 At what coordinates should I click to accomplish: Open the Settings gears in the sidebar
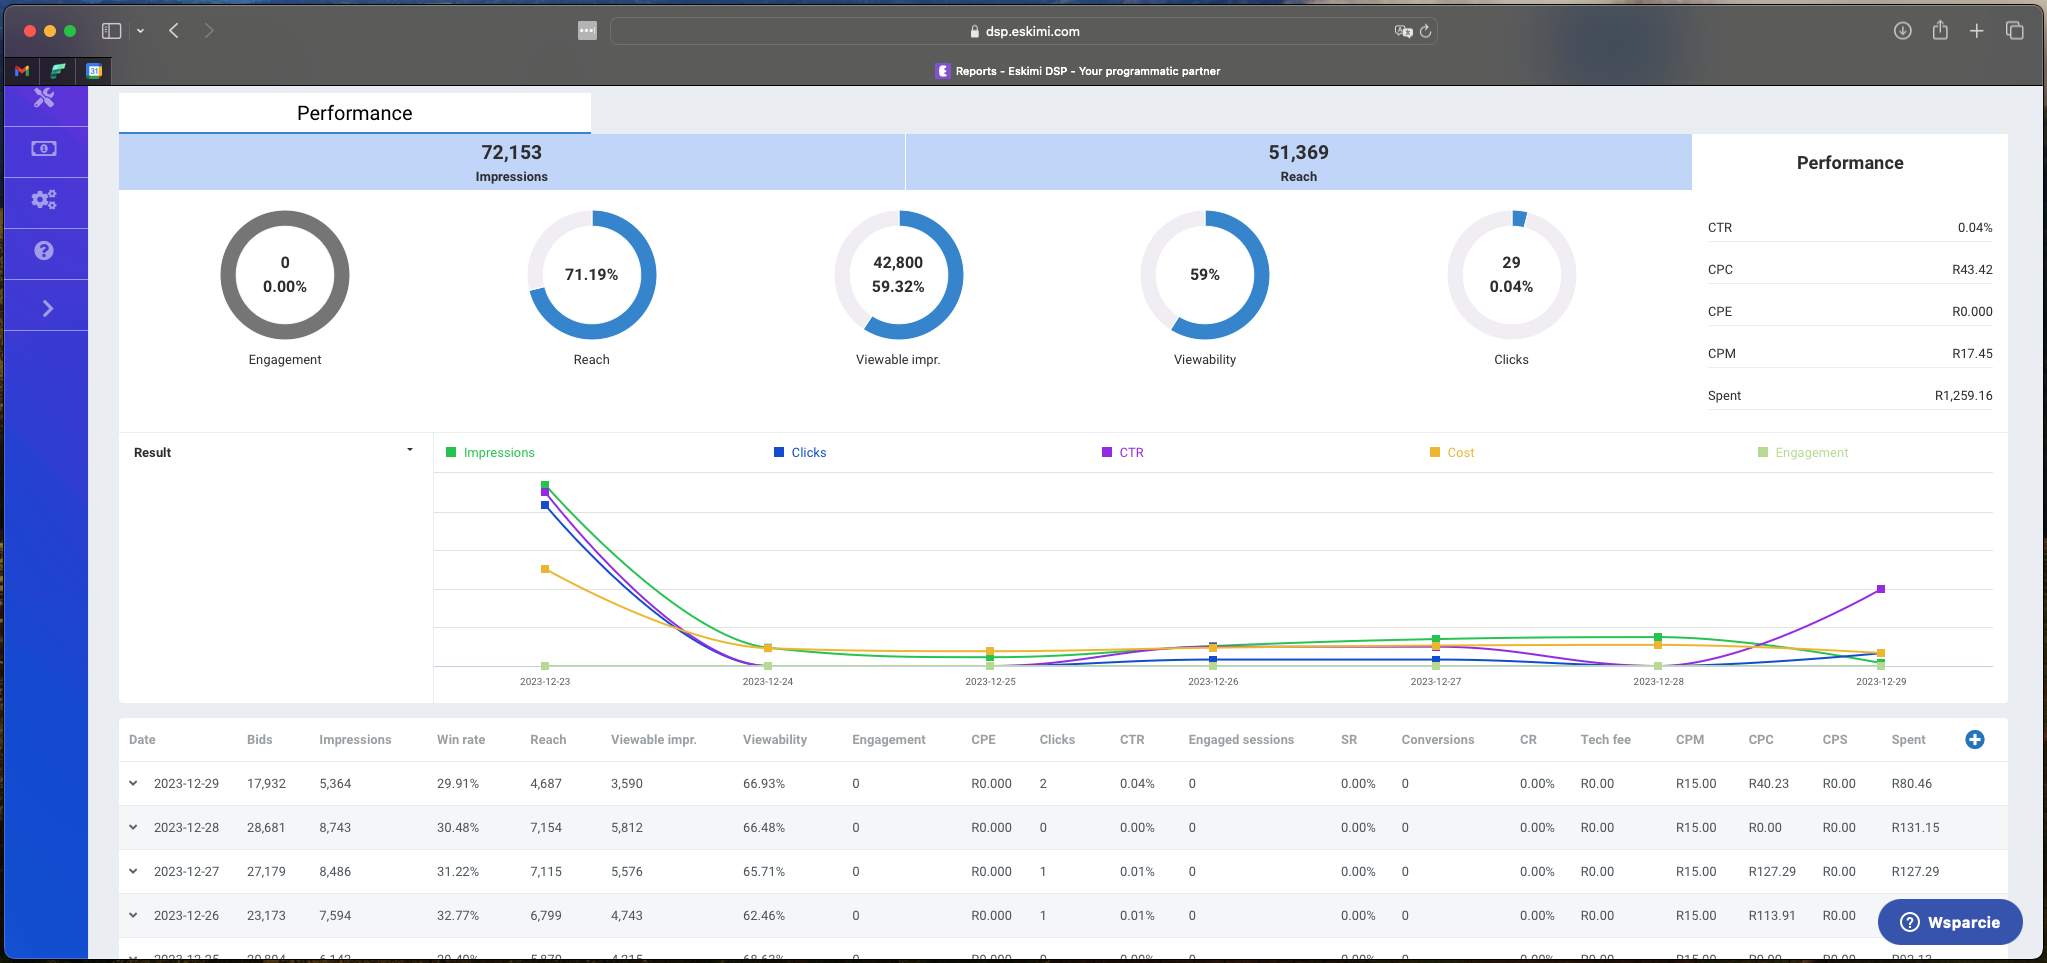coord(44,201)
